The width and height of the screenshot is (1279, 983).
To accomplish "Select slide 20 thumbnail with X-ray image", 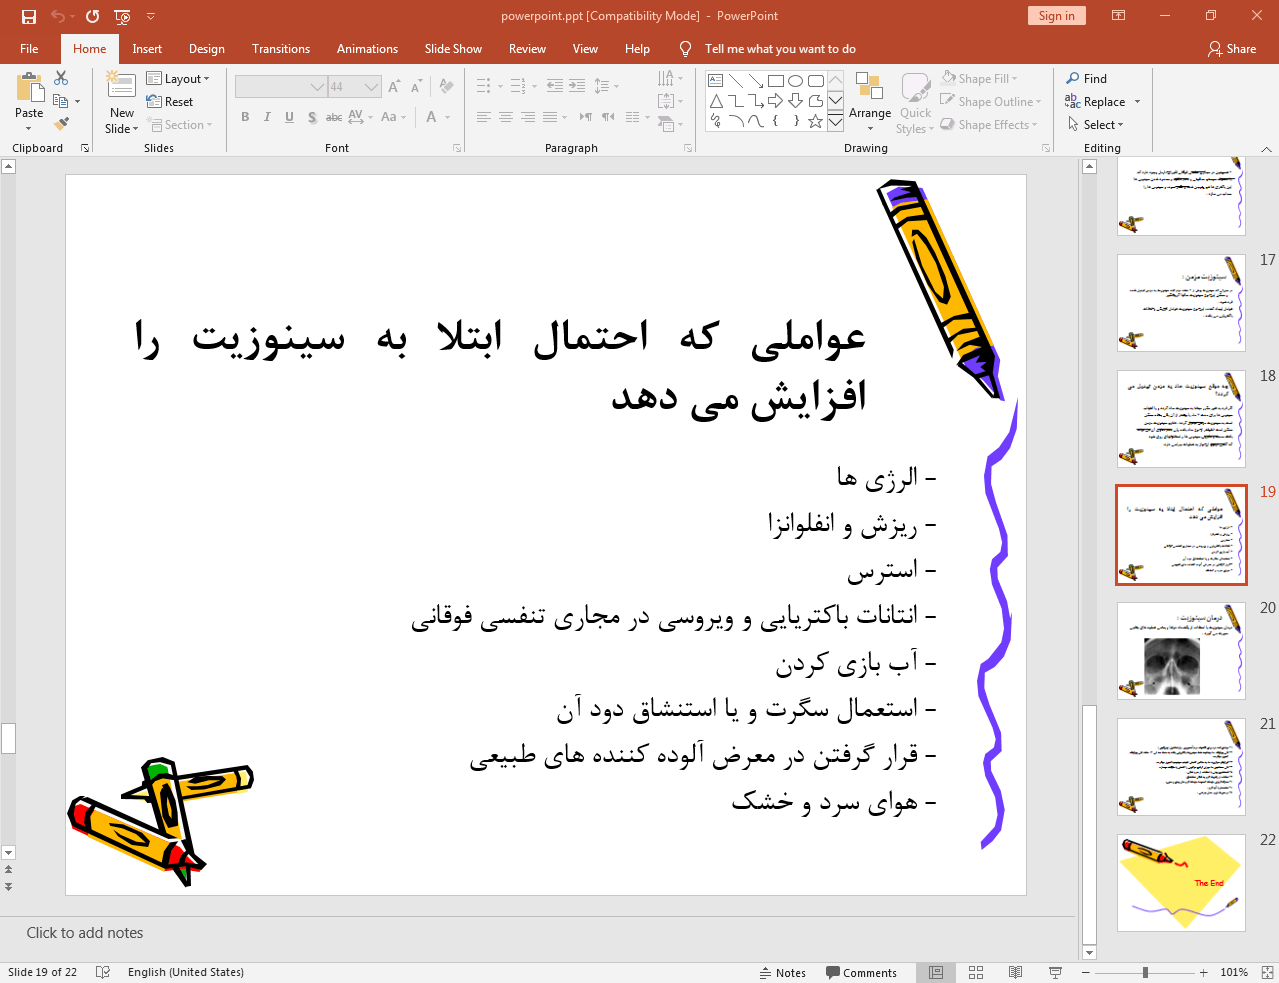I will 1180,651.
